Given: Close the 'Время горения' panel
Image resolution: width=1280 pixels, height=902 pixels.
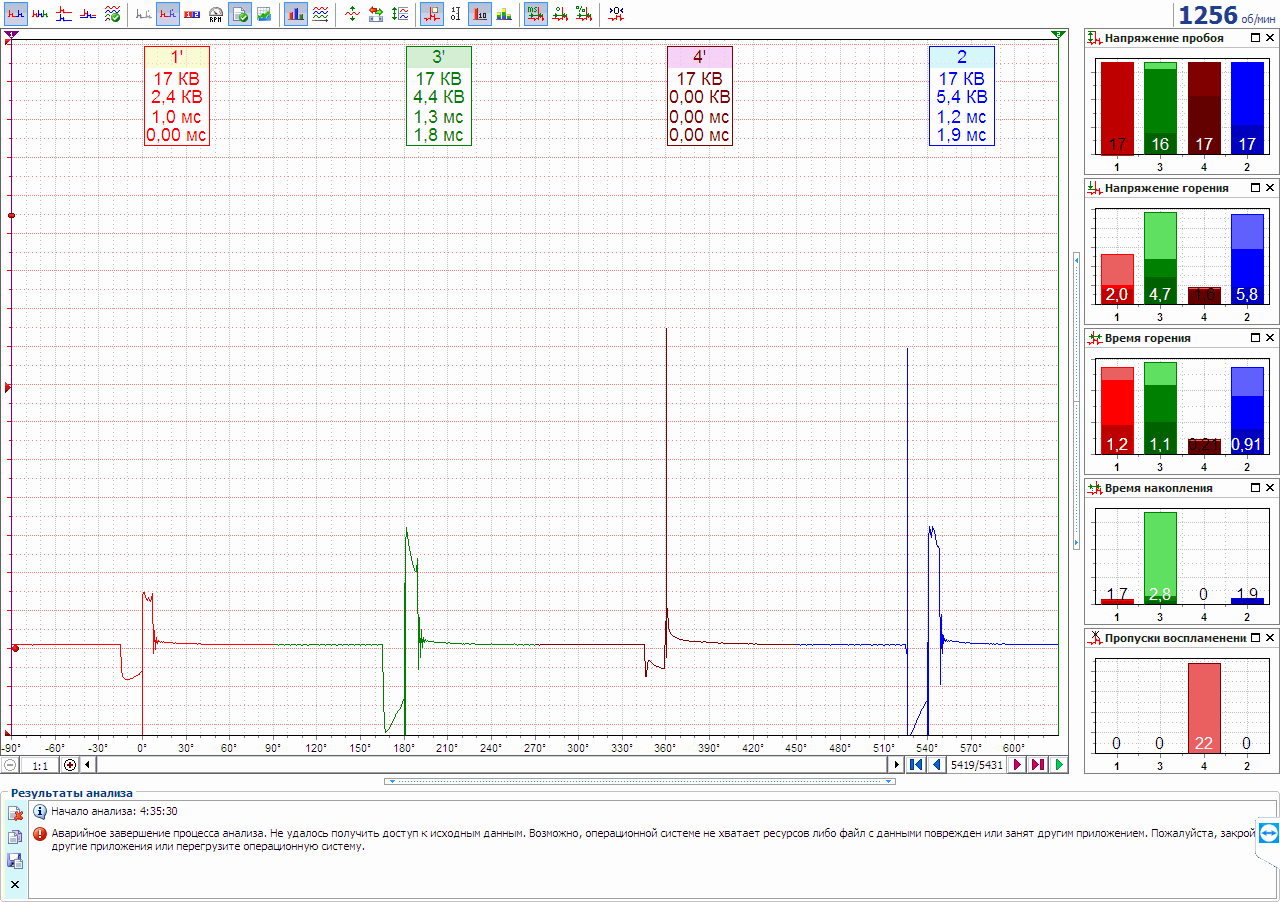Looking at the screenshot, I should click(1270, 337).
